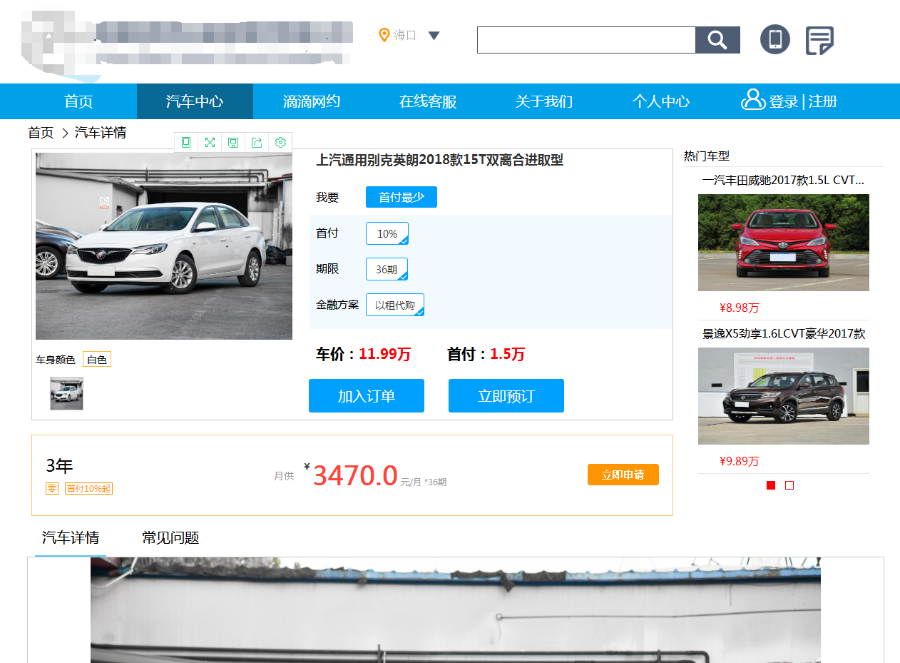This screenshot has width=900, height=663.
Task: Click the ¥8.98万 price text
Action: tap(739, 308)
